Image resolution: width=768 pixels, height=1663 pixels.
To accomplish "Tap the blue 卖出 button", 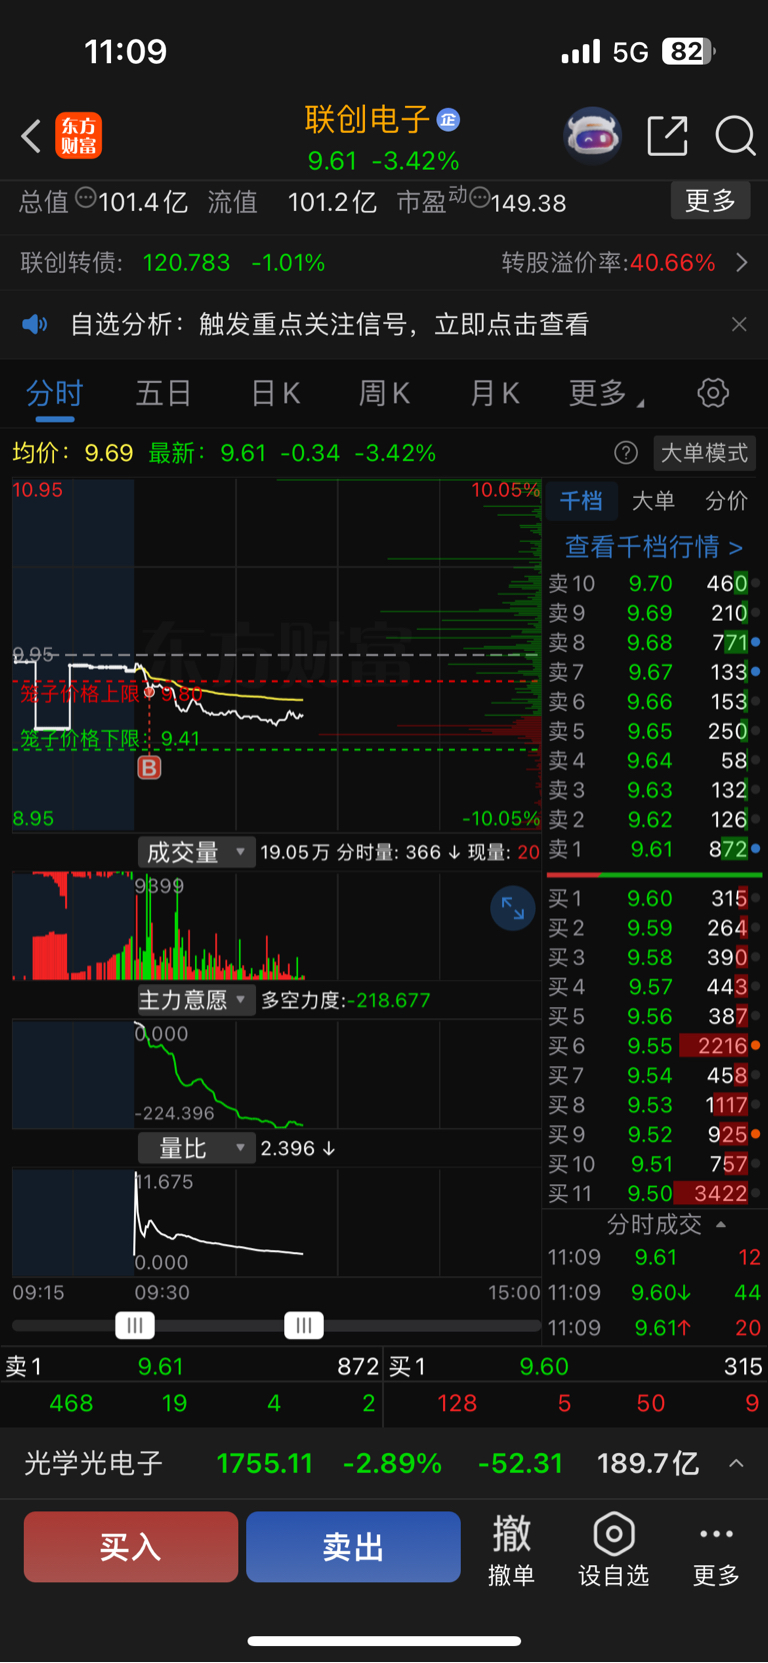I will pyautogui.click(x=353, y=1547).
